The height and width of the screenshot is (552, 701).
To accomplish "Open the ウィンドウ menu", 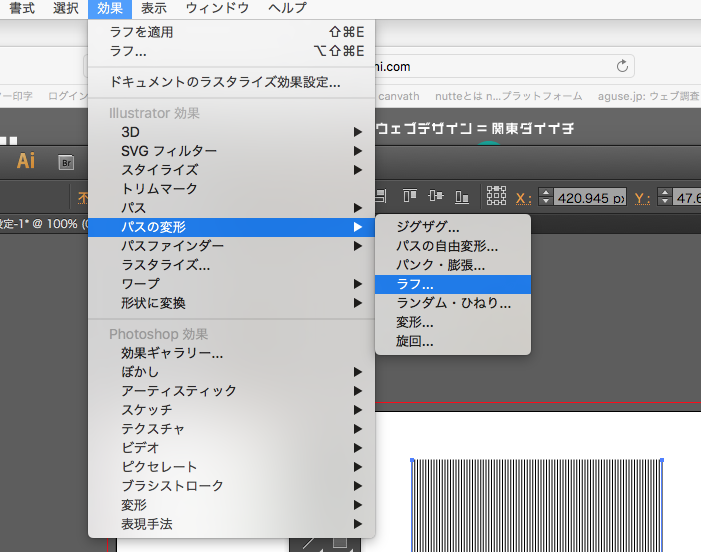I will (217, 8).
